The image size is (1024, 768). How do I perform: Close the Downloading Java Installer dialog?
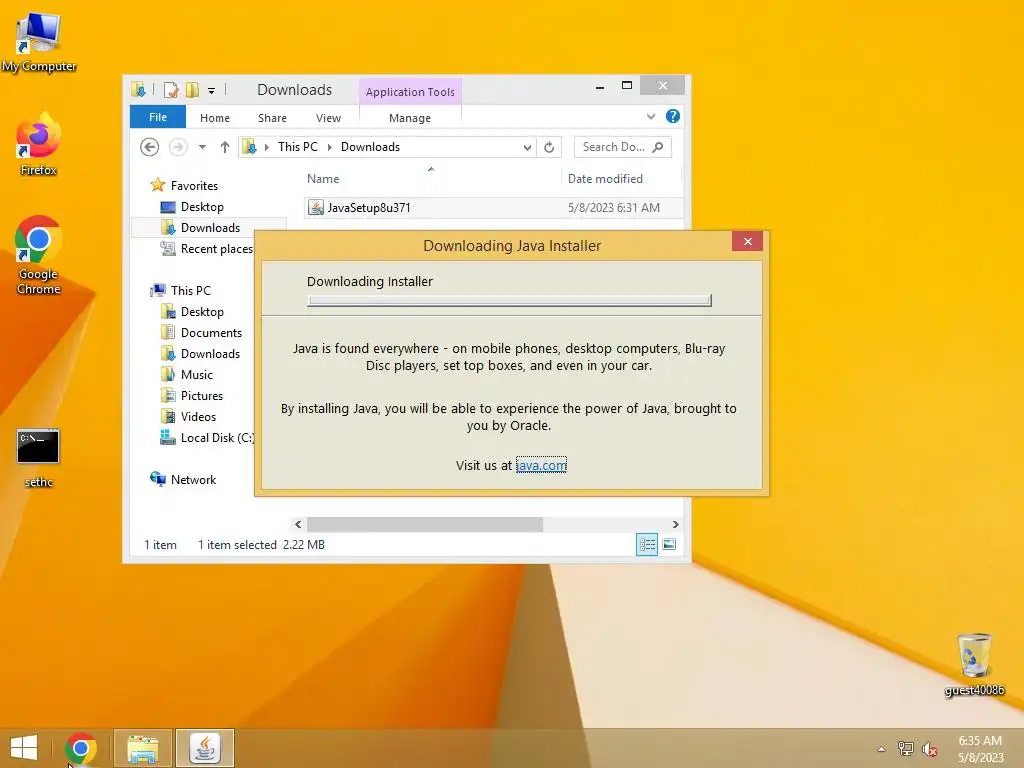pos(748,241)
